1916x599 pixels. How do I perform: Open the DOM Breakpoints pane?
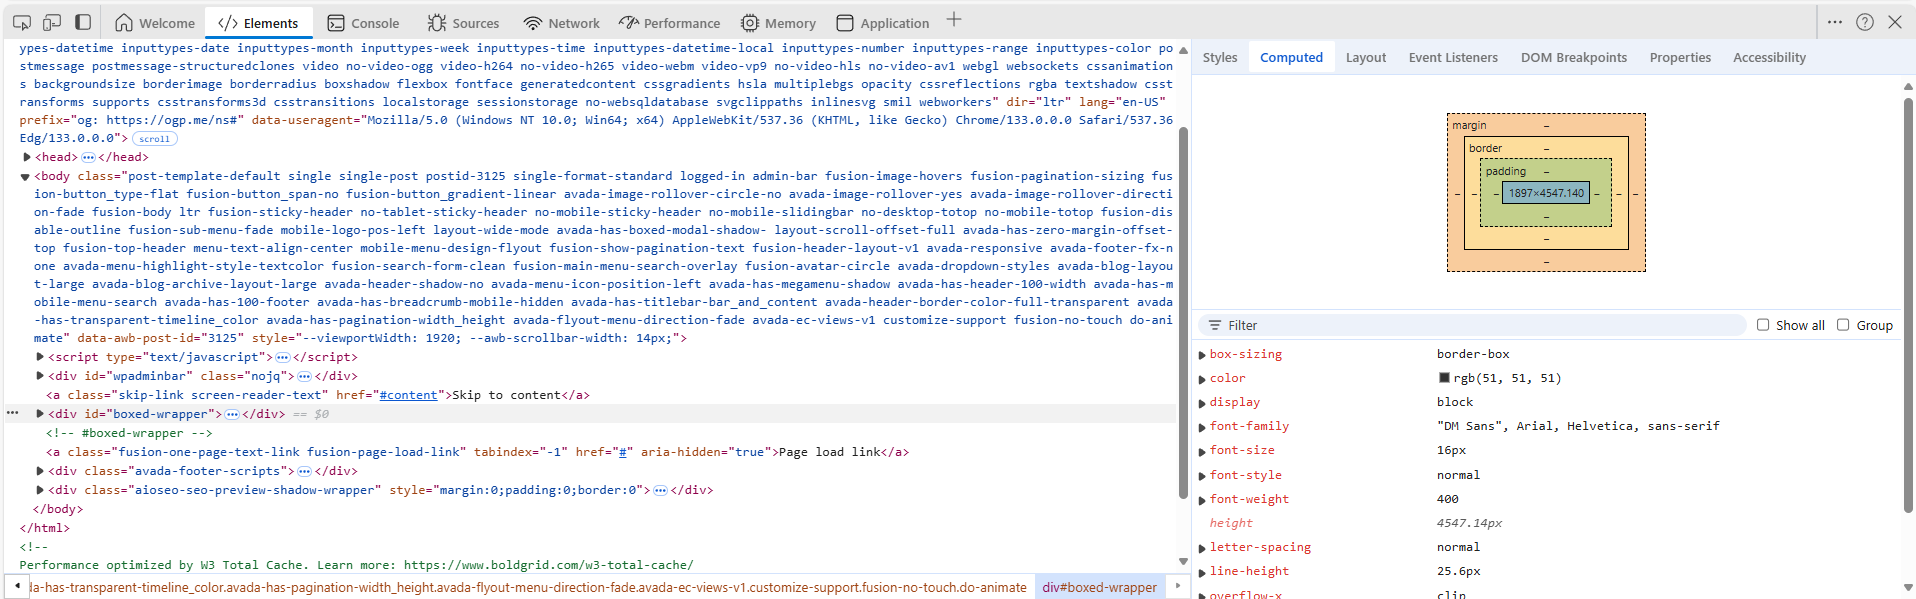coord(1574,57)
